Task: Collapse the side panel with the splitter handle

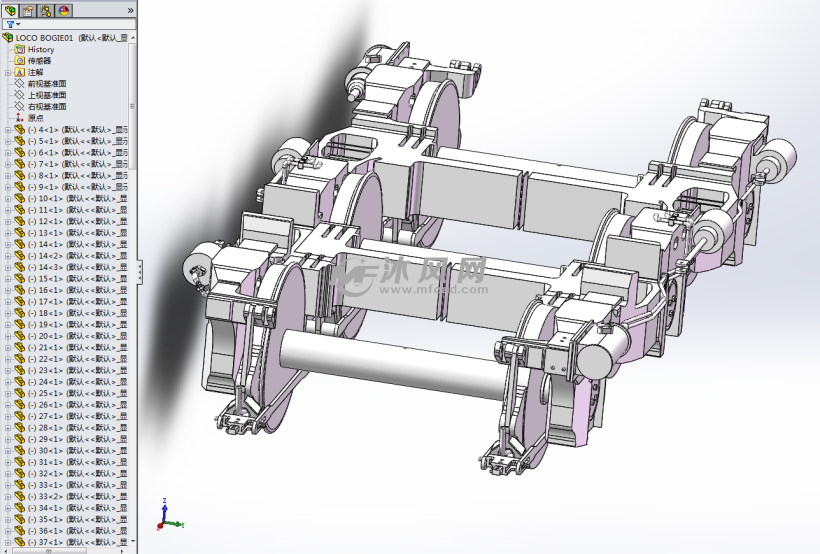Action: (140, 273)
